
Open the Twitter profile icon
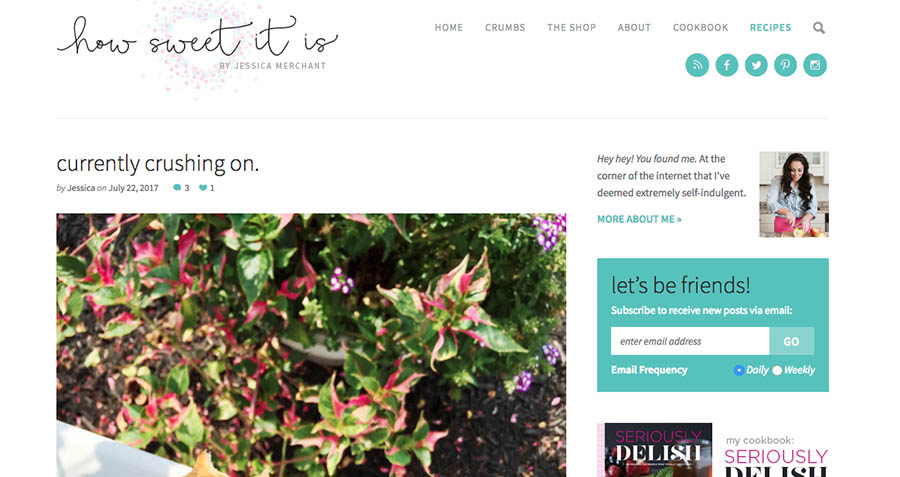756,65
